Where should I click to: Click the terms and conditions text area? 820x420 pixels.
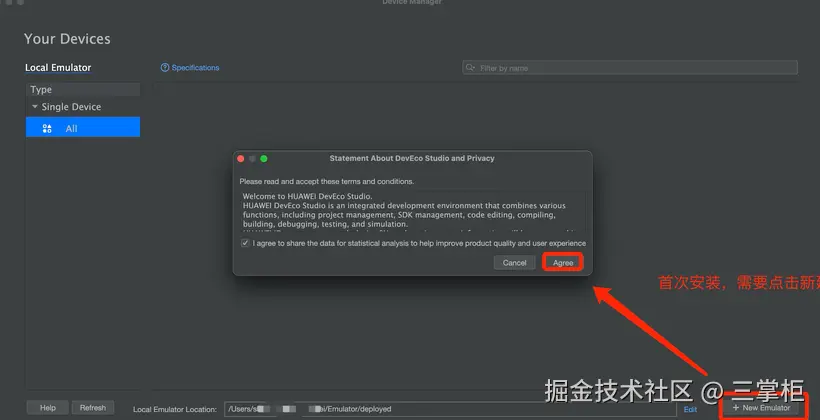coord(413,211)
